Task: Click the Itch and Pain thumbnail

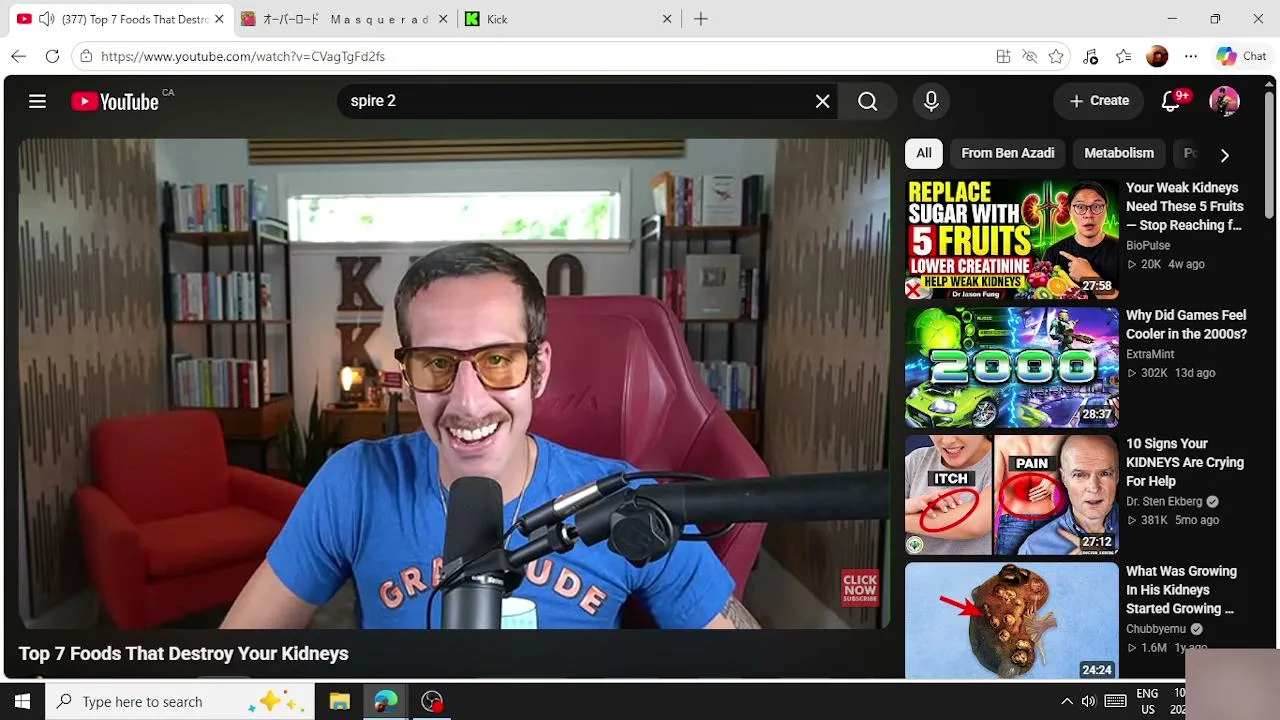Action: click(1012, 495)
